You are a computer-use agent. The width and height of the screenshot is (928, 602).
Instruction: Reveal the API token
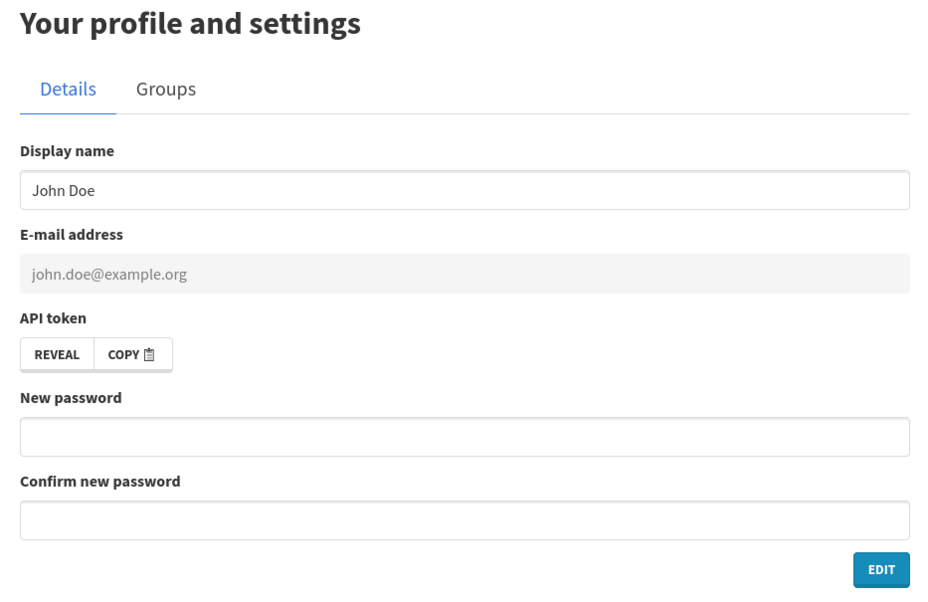coord(57,355)
